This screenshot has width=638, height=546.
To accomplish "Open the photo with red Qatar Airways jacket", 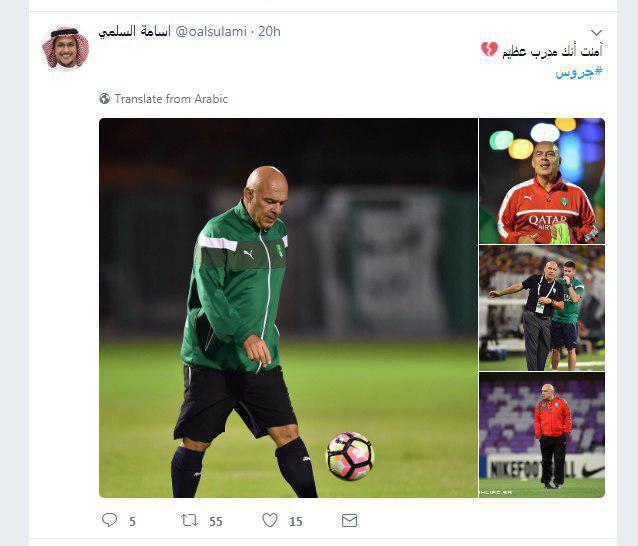I will pos(542,181).
